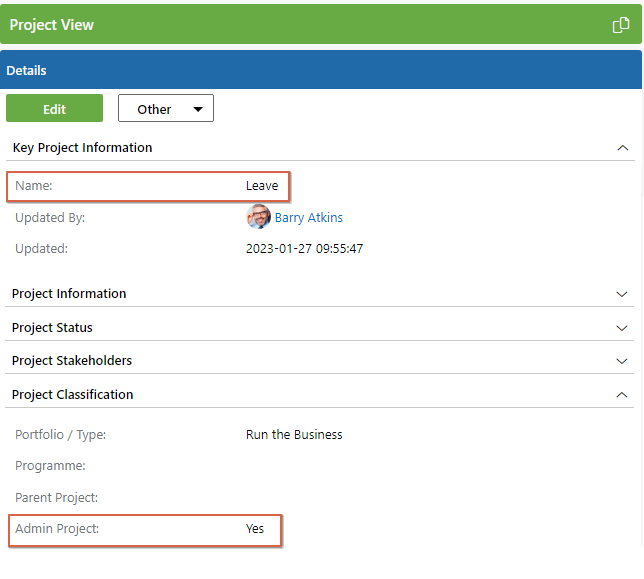This screenshot has width=644, height=579.
Task: Collapse Key Project Information with its chevron
Action: pyautogui.click(x=623, y=148)
